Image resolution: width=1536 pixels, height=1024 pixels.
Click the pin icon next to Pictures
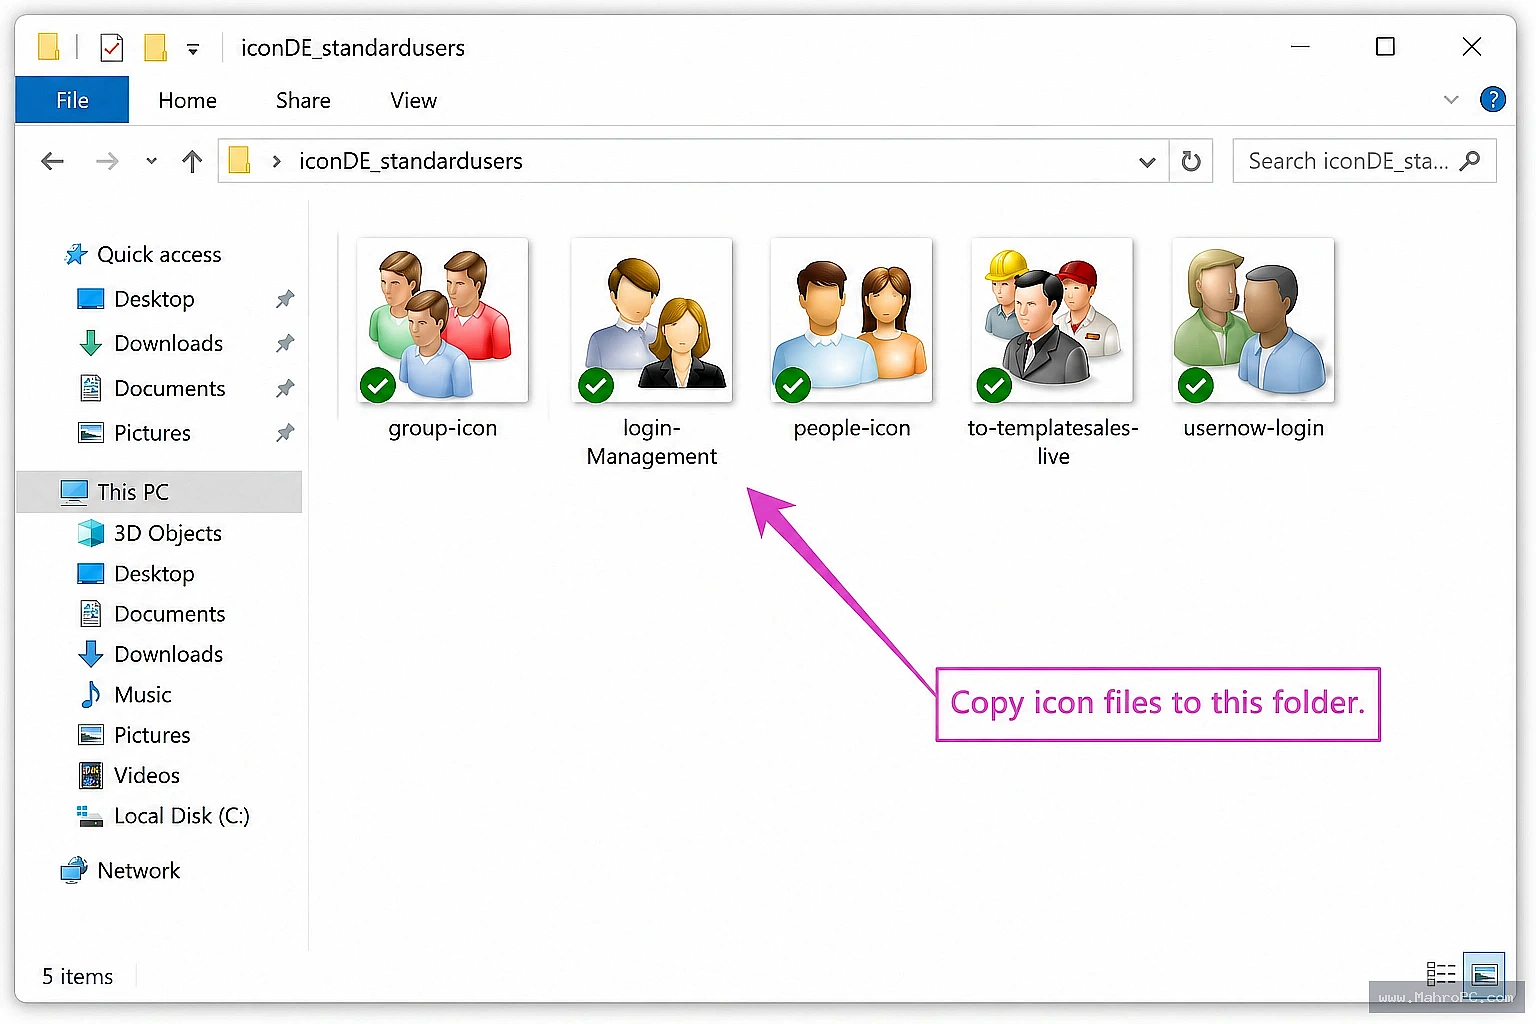point(285,433)
